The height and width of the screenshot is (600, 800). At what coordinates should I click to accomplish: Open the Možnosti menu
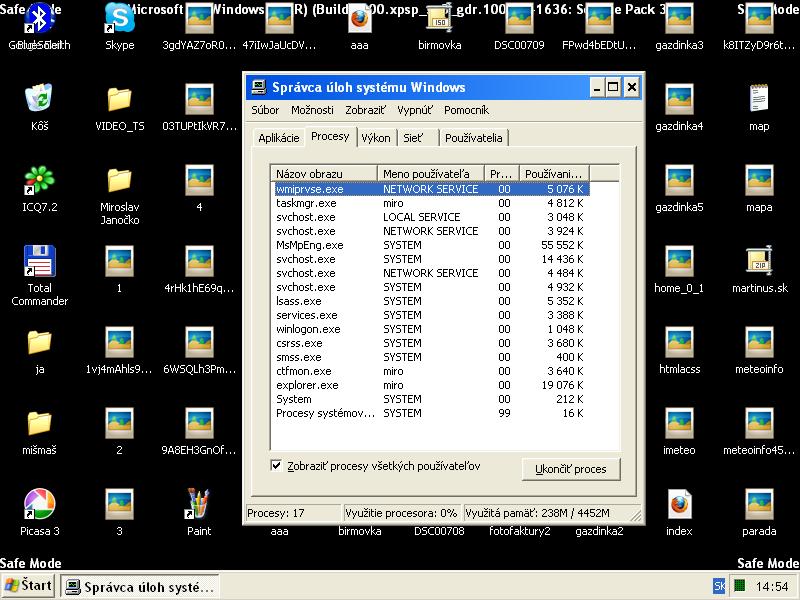(312, 110)
